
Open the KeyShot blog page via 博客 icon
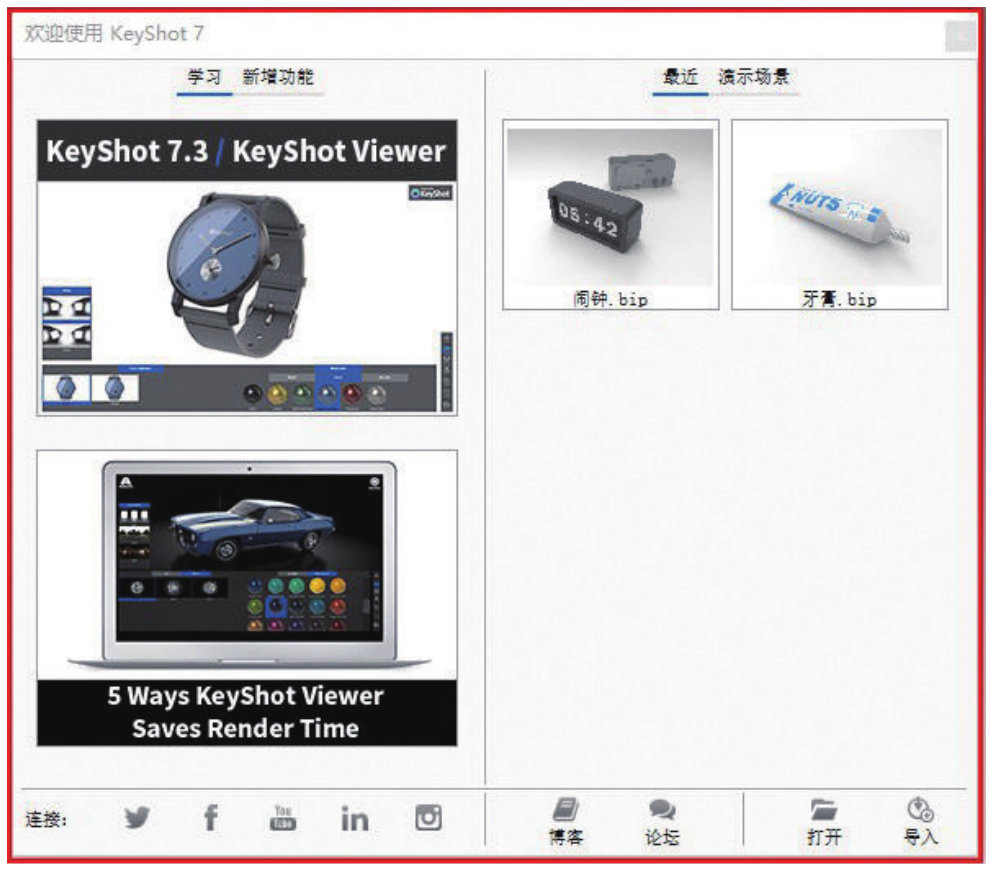pos(565,818)
